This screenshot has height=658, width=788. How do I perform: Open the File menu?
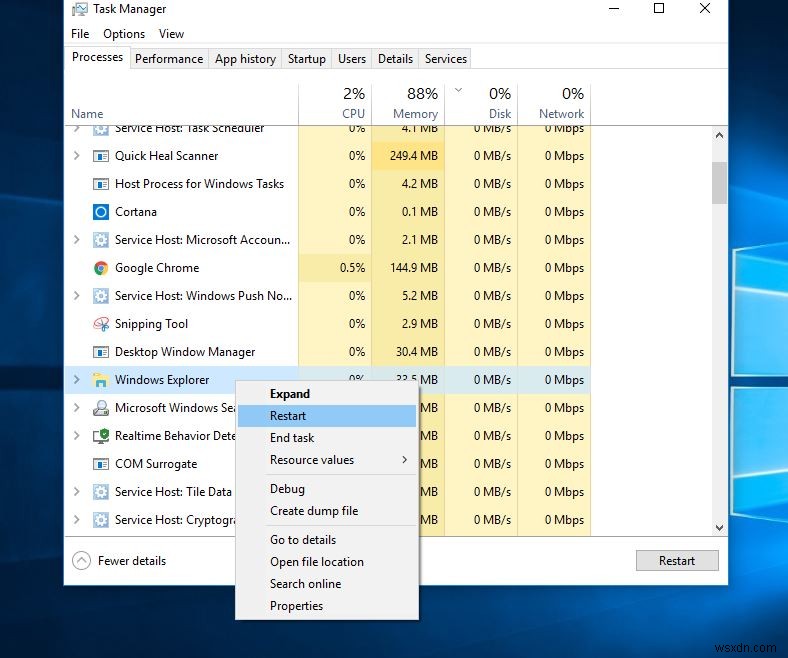(80, 34)
